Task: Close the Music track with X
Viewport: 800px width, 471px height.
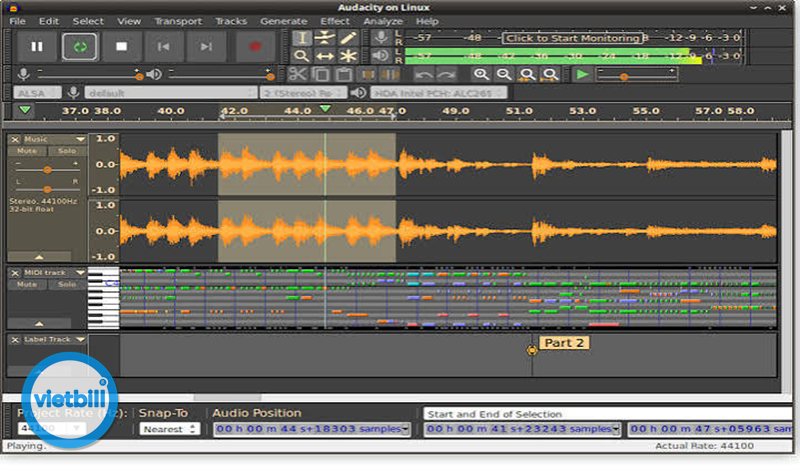Action: (15, 139)
